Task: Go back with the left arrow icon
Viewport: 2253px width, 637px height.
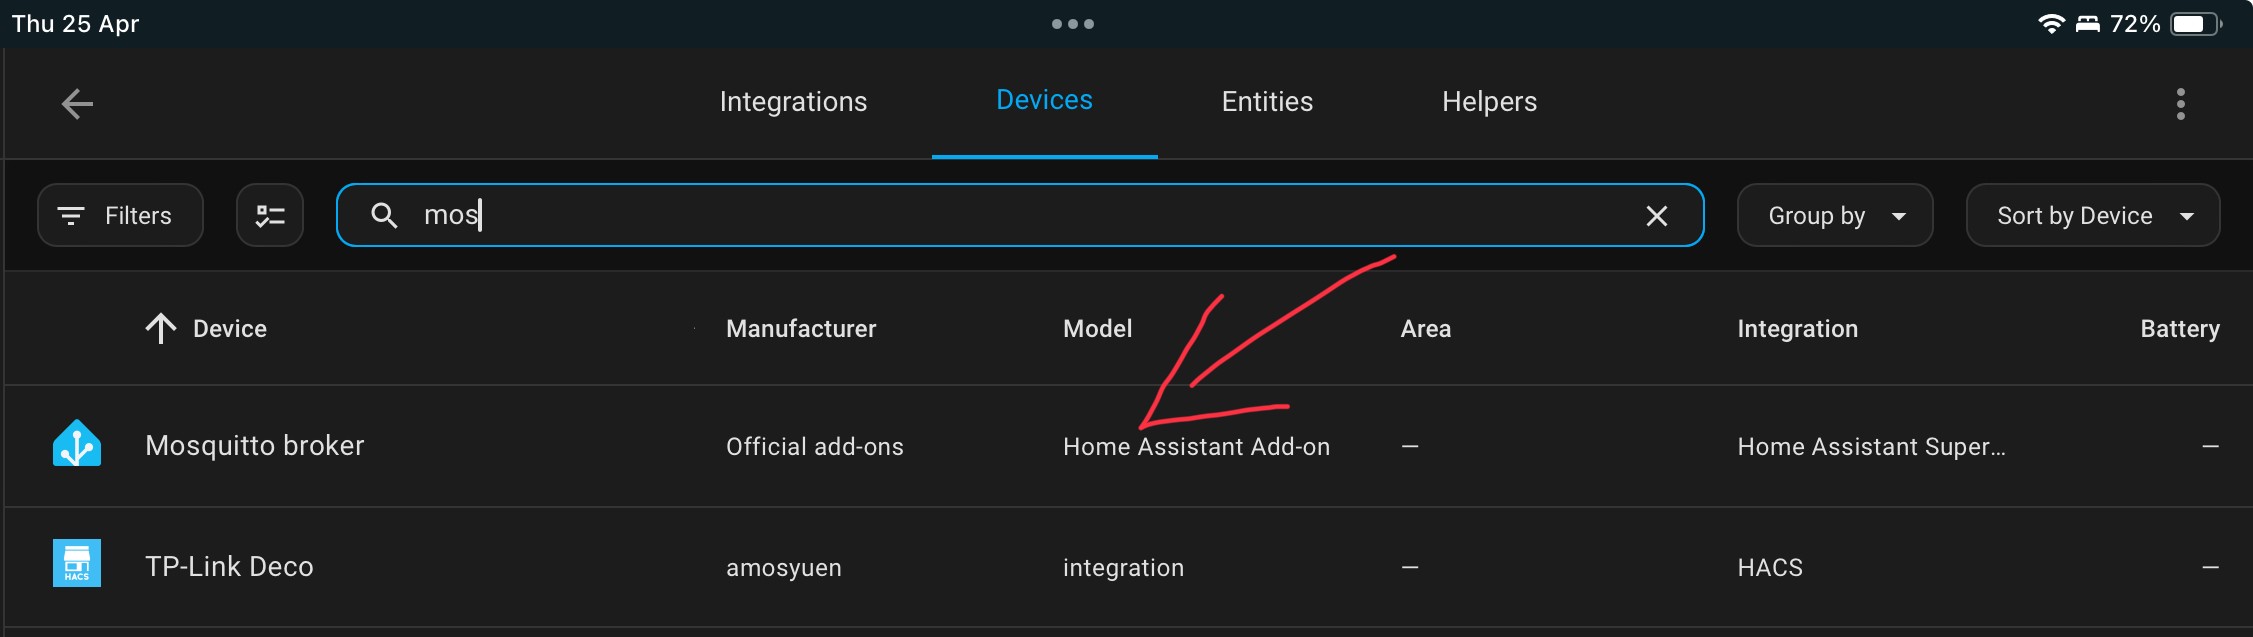Action: point(77,103)
